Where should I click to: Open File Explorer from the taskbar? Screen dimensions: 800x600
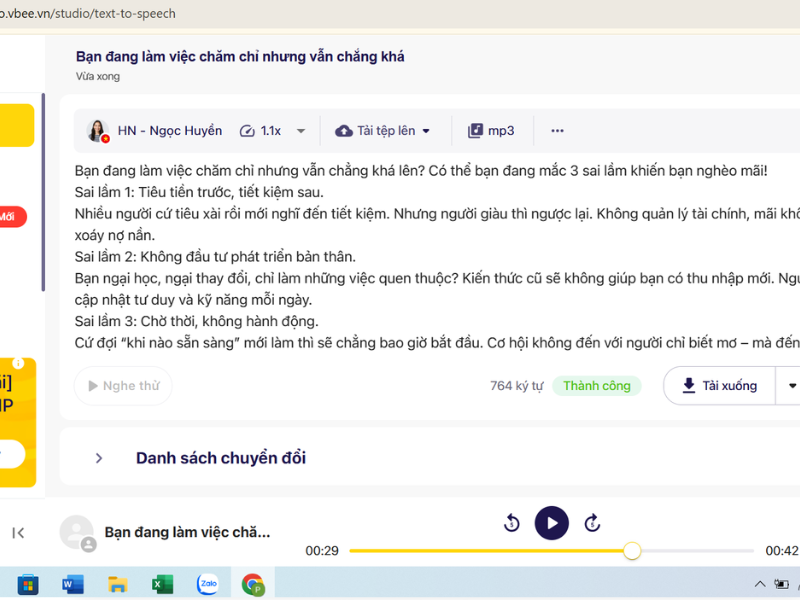tap(117, 585)
